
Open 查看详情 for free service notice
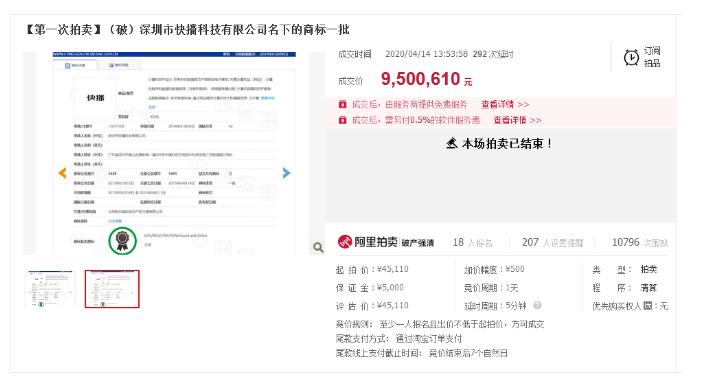point(505,104)
